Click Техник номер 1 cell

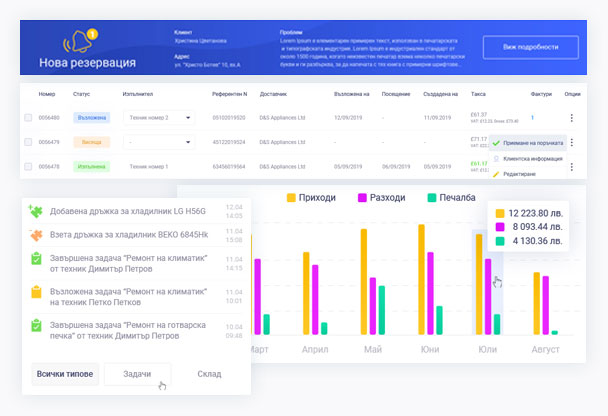click(x=149, y=166)
